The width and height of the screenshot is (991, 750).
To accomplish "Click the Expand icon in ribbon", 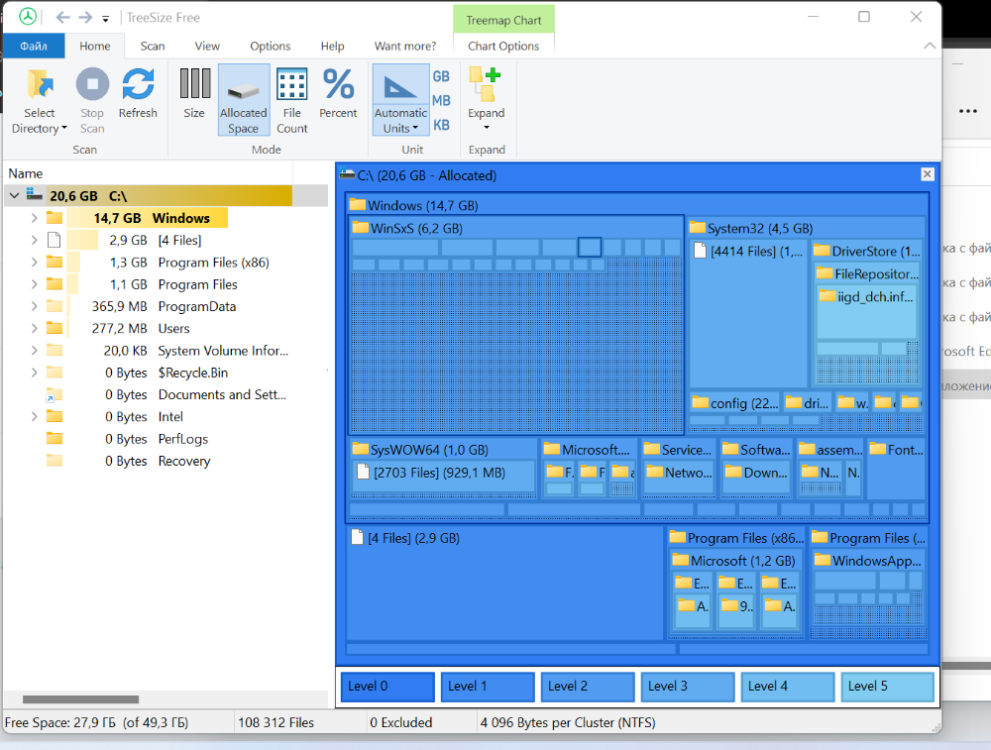I will 485,85.
